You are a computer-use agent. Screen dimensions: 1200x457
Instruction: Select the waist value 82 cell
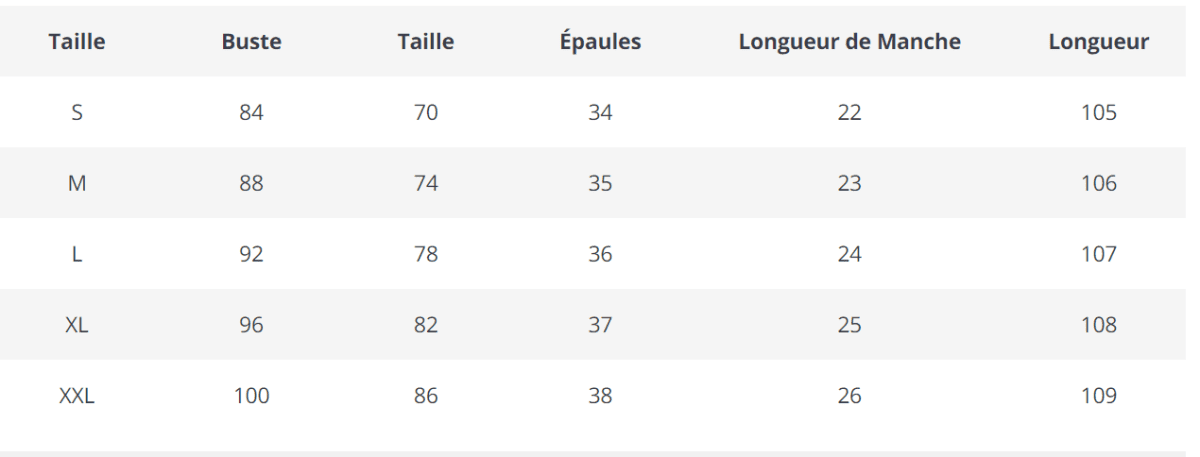(426, 326)
